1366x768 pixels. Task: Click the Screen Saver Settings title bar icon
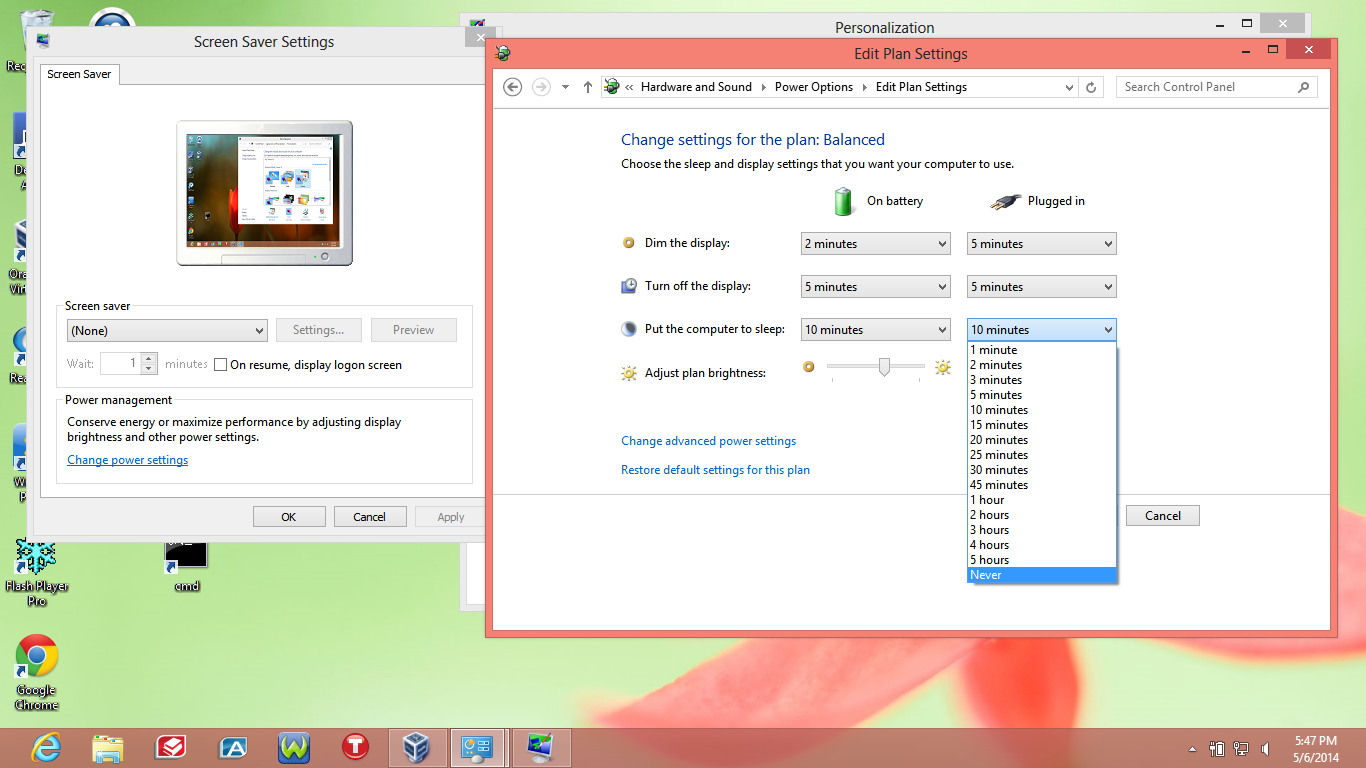(43, 41)
